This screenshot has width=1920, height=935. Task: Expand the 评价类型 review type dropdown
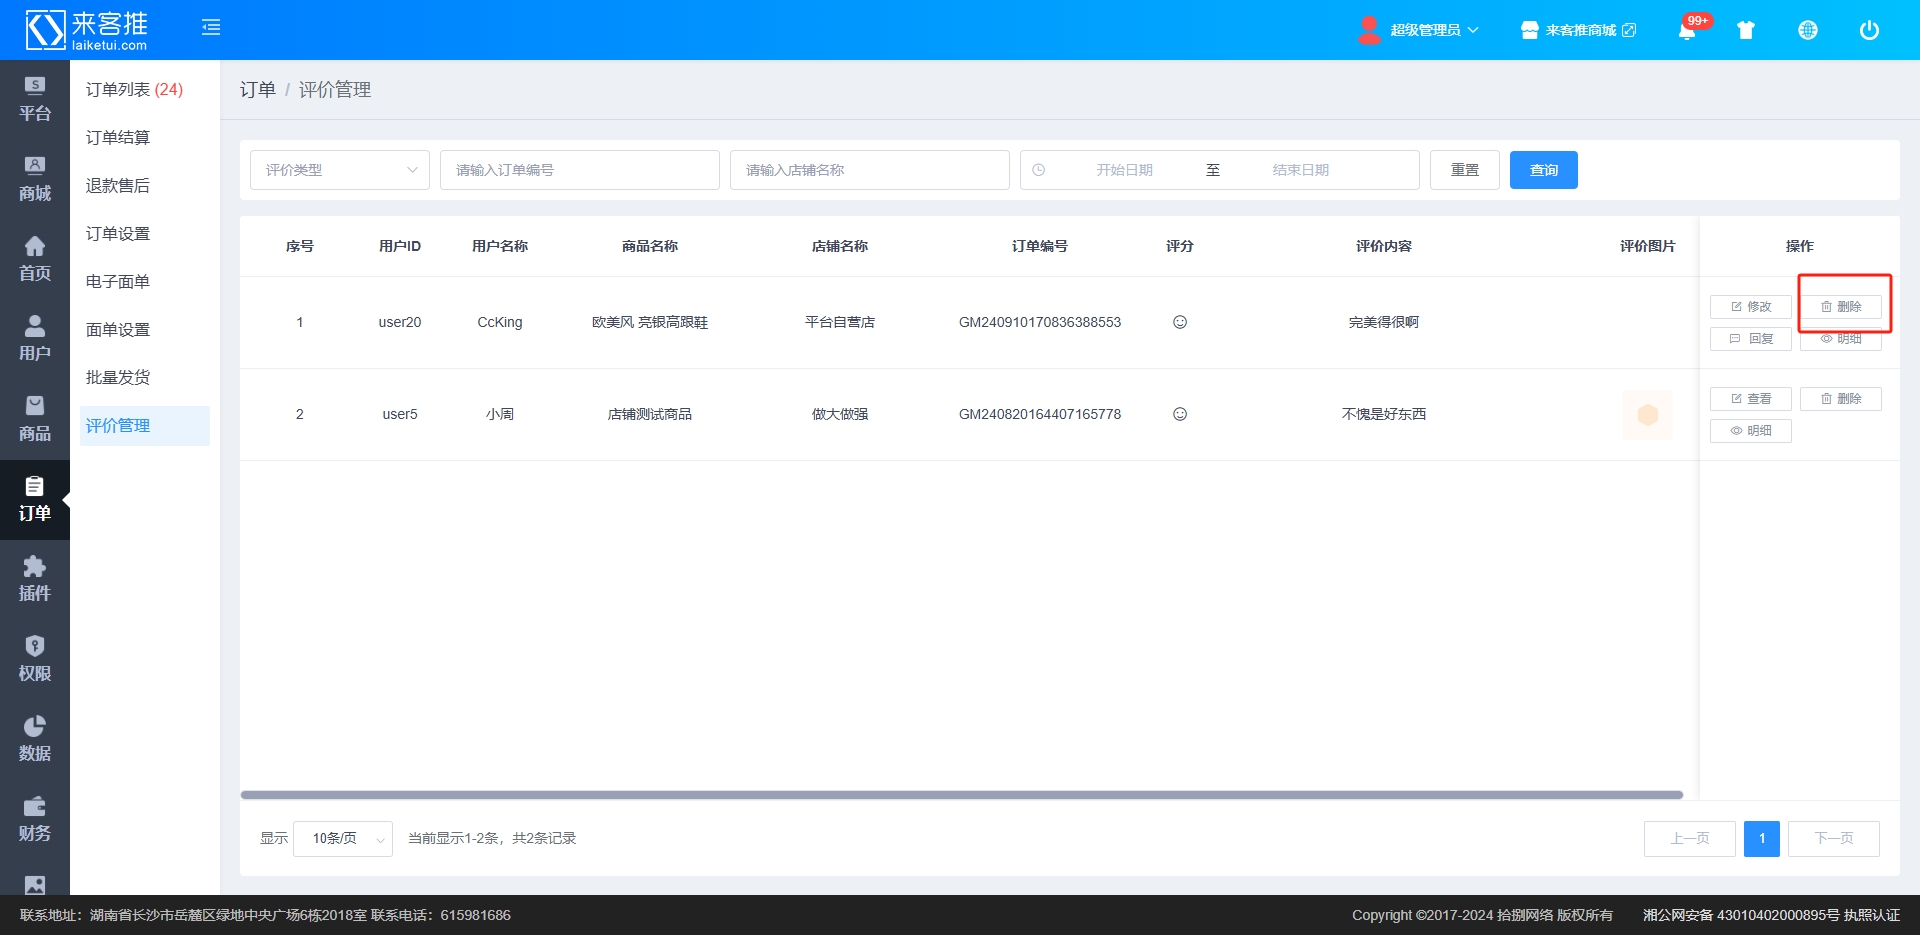[x=339, y=170]
